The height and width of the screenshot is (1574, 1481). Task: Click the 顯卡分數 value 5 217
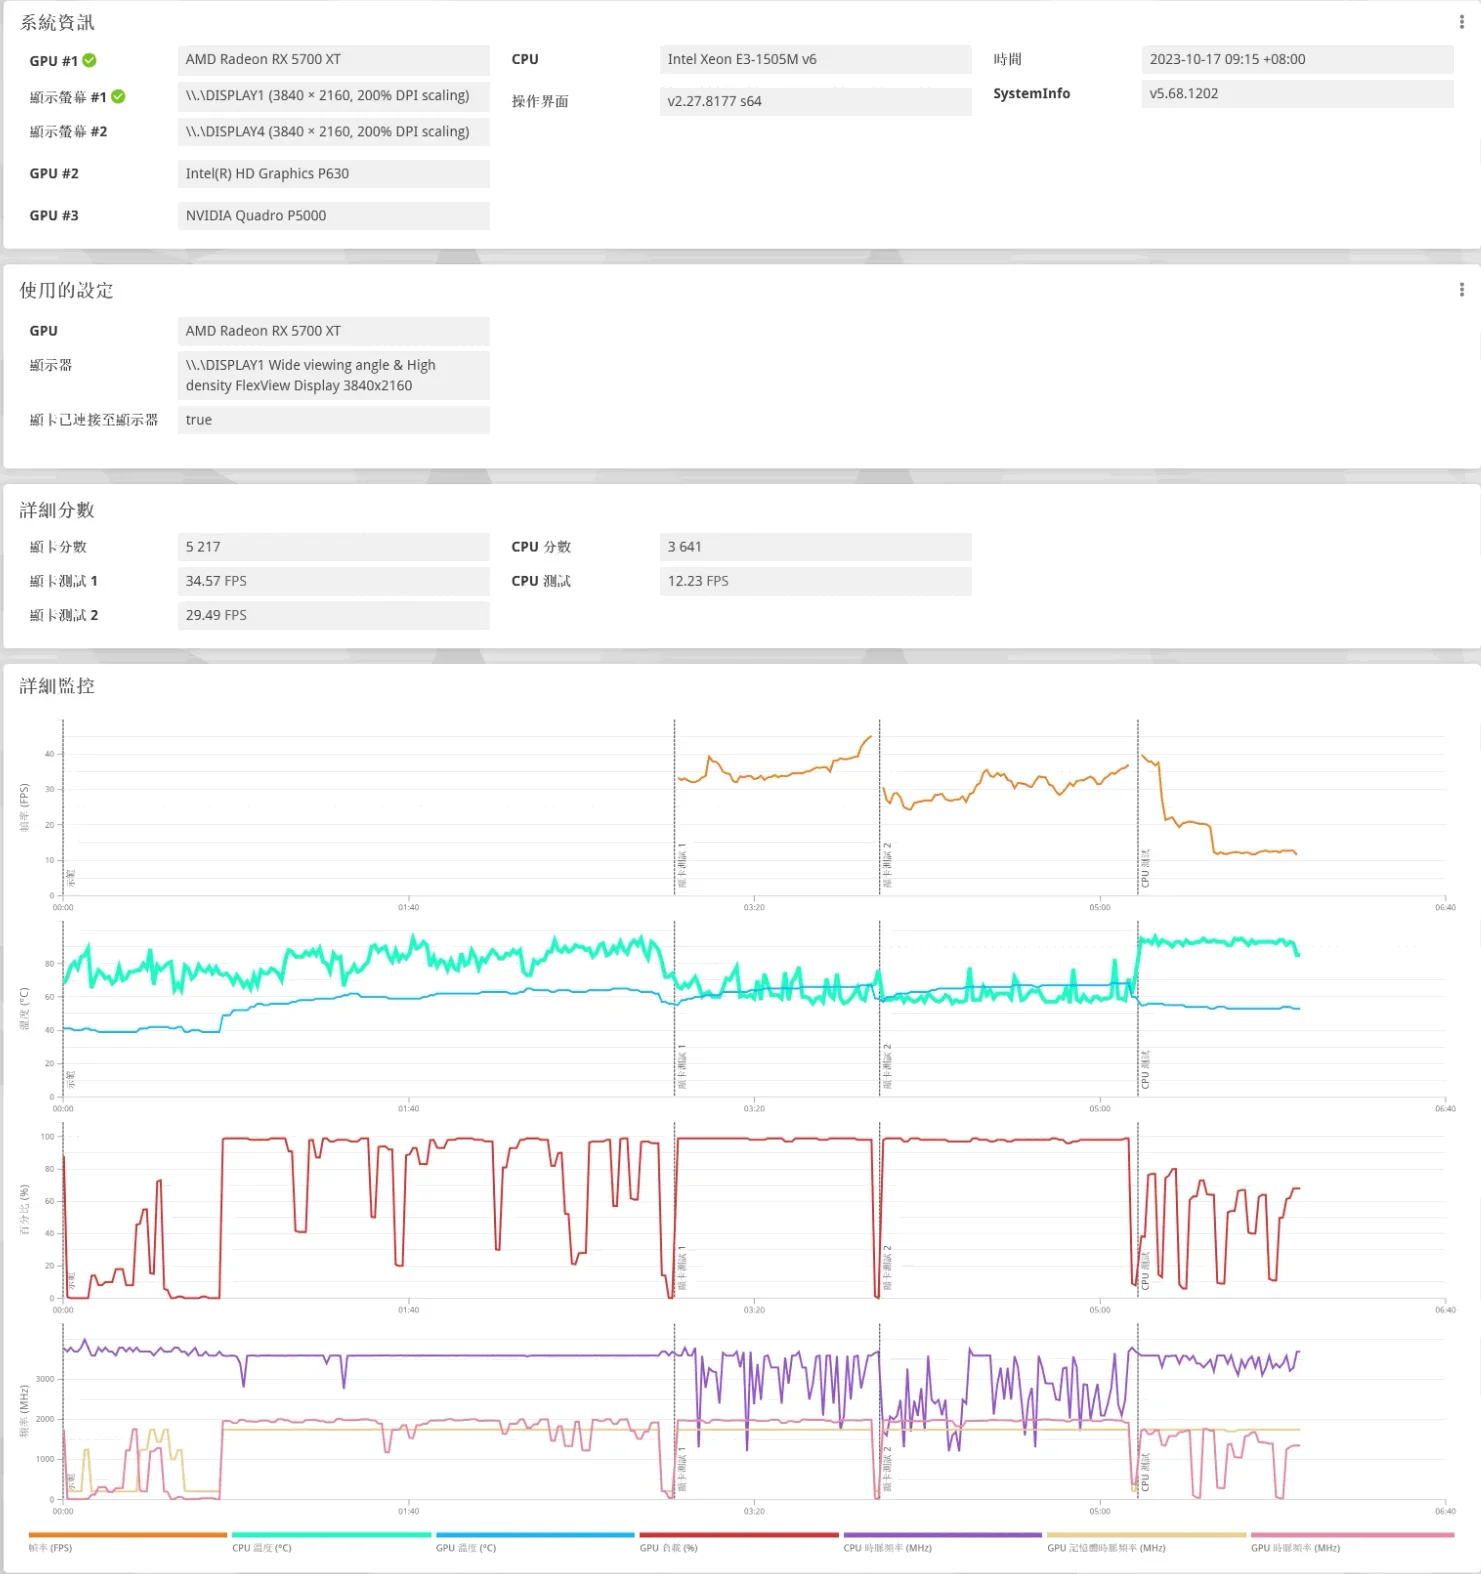click(x=333, y=547)
